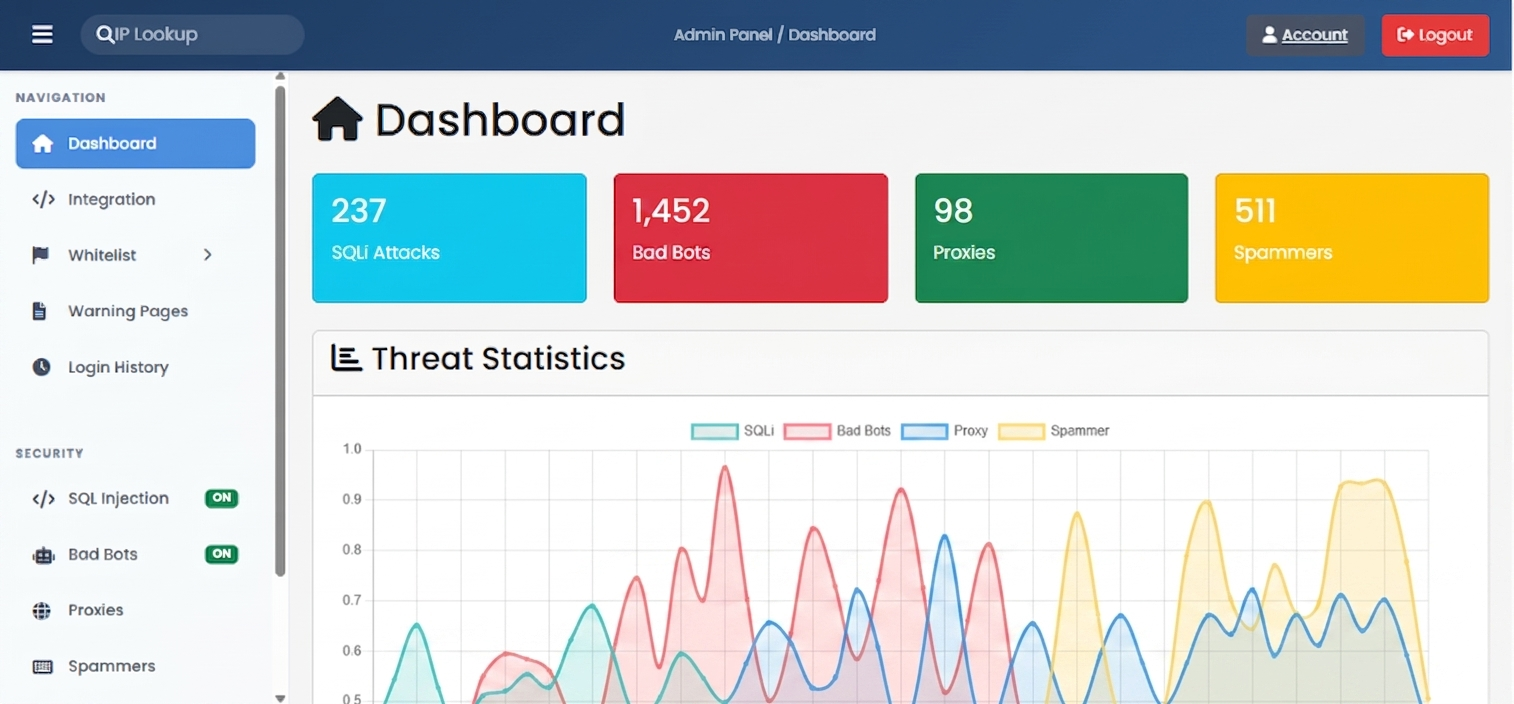Viewport: 1514px width, 704px height.
Task: Click the Proxies globe icon
Action: [x=41, y=611]
